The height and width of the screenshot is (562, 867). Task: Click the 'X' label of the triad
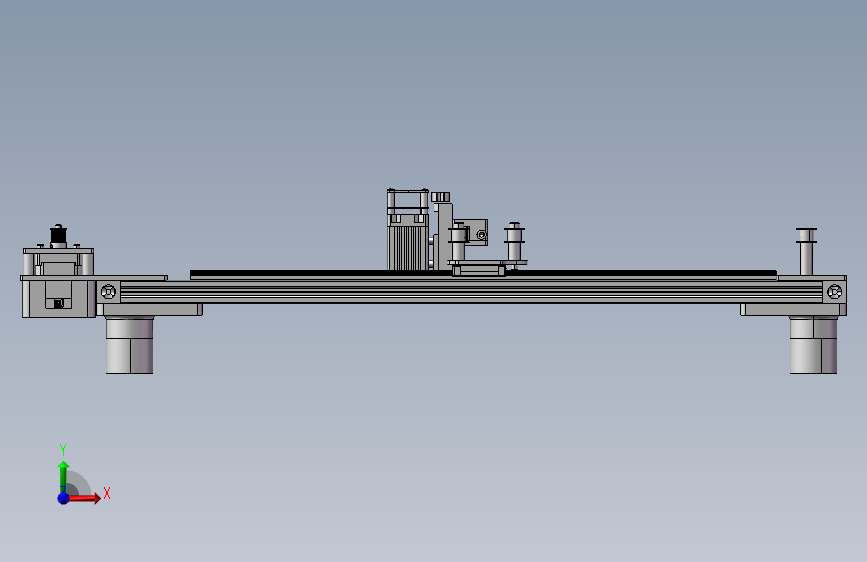tap(107, 493)
